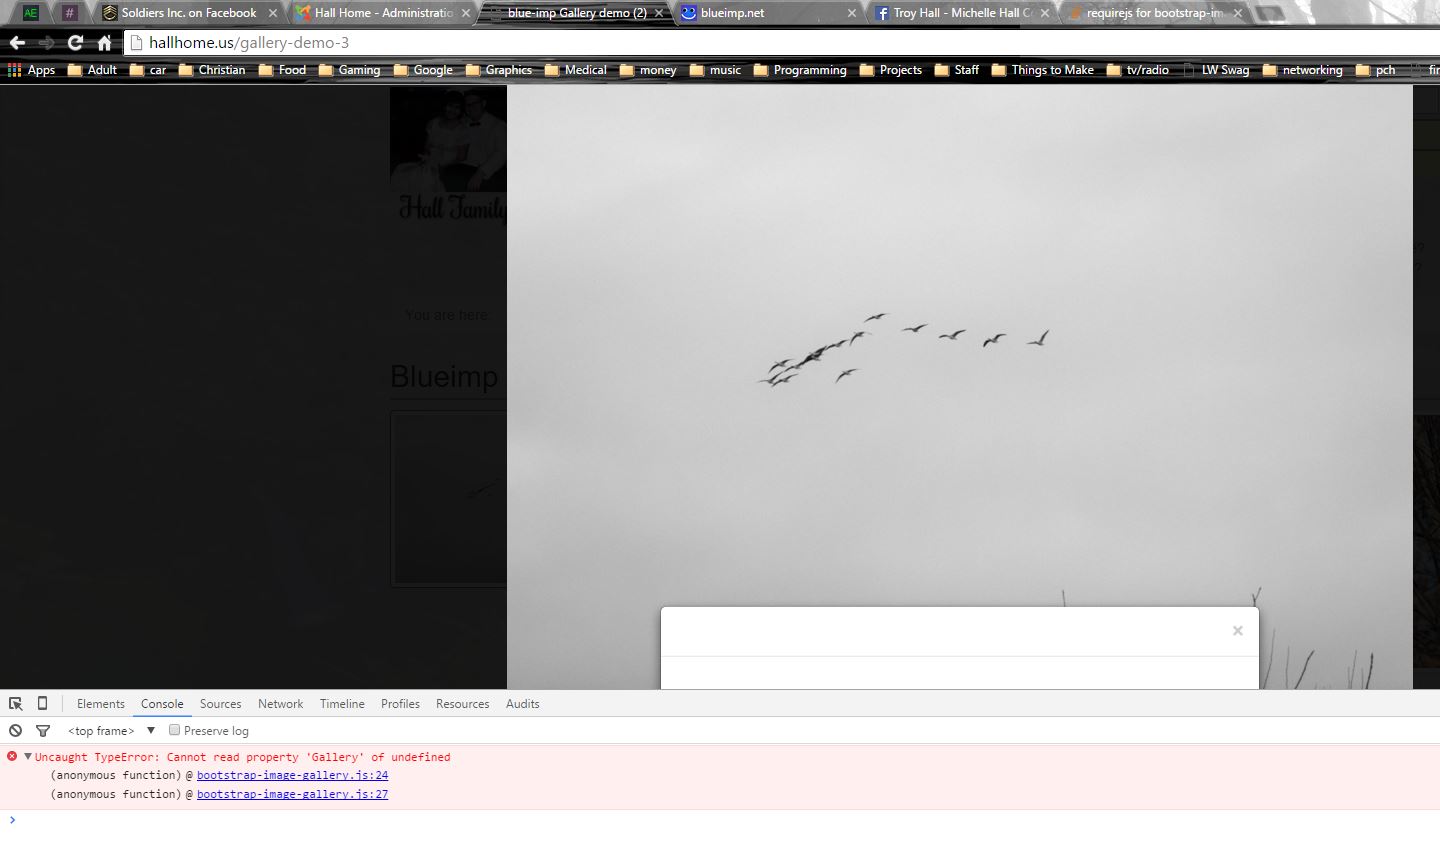The width and height of the screenshot is (1440, 847).
Task: Open the Programming bookmarks folder
Action: [800, 70]
